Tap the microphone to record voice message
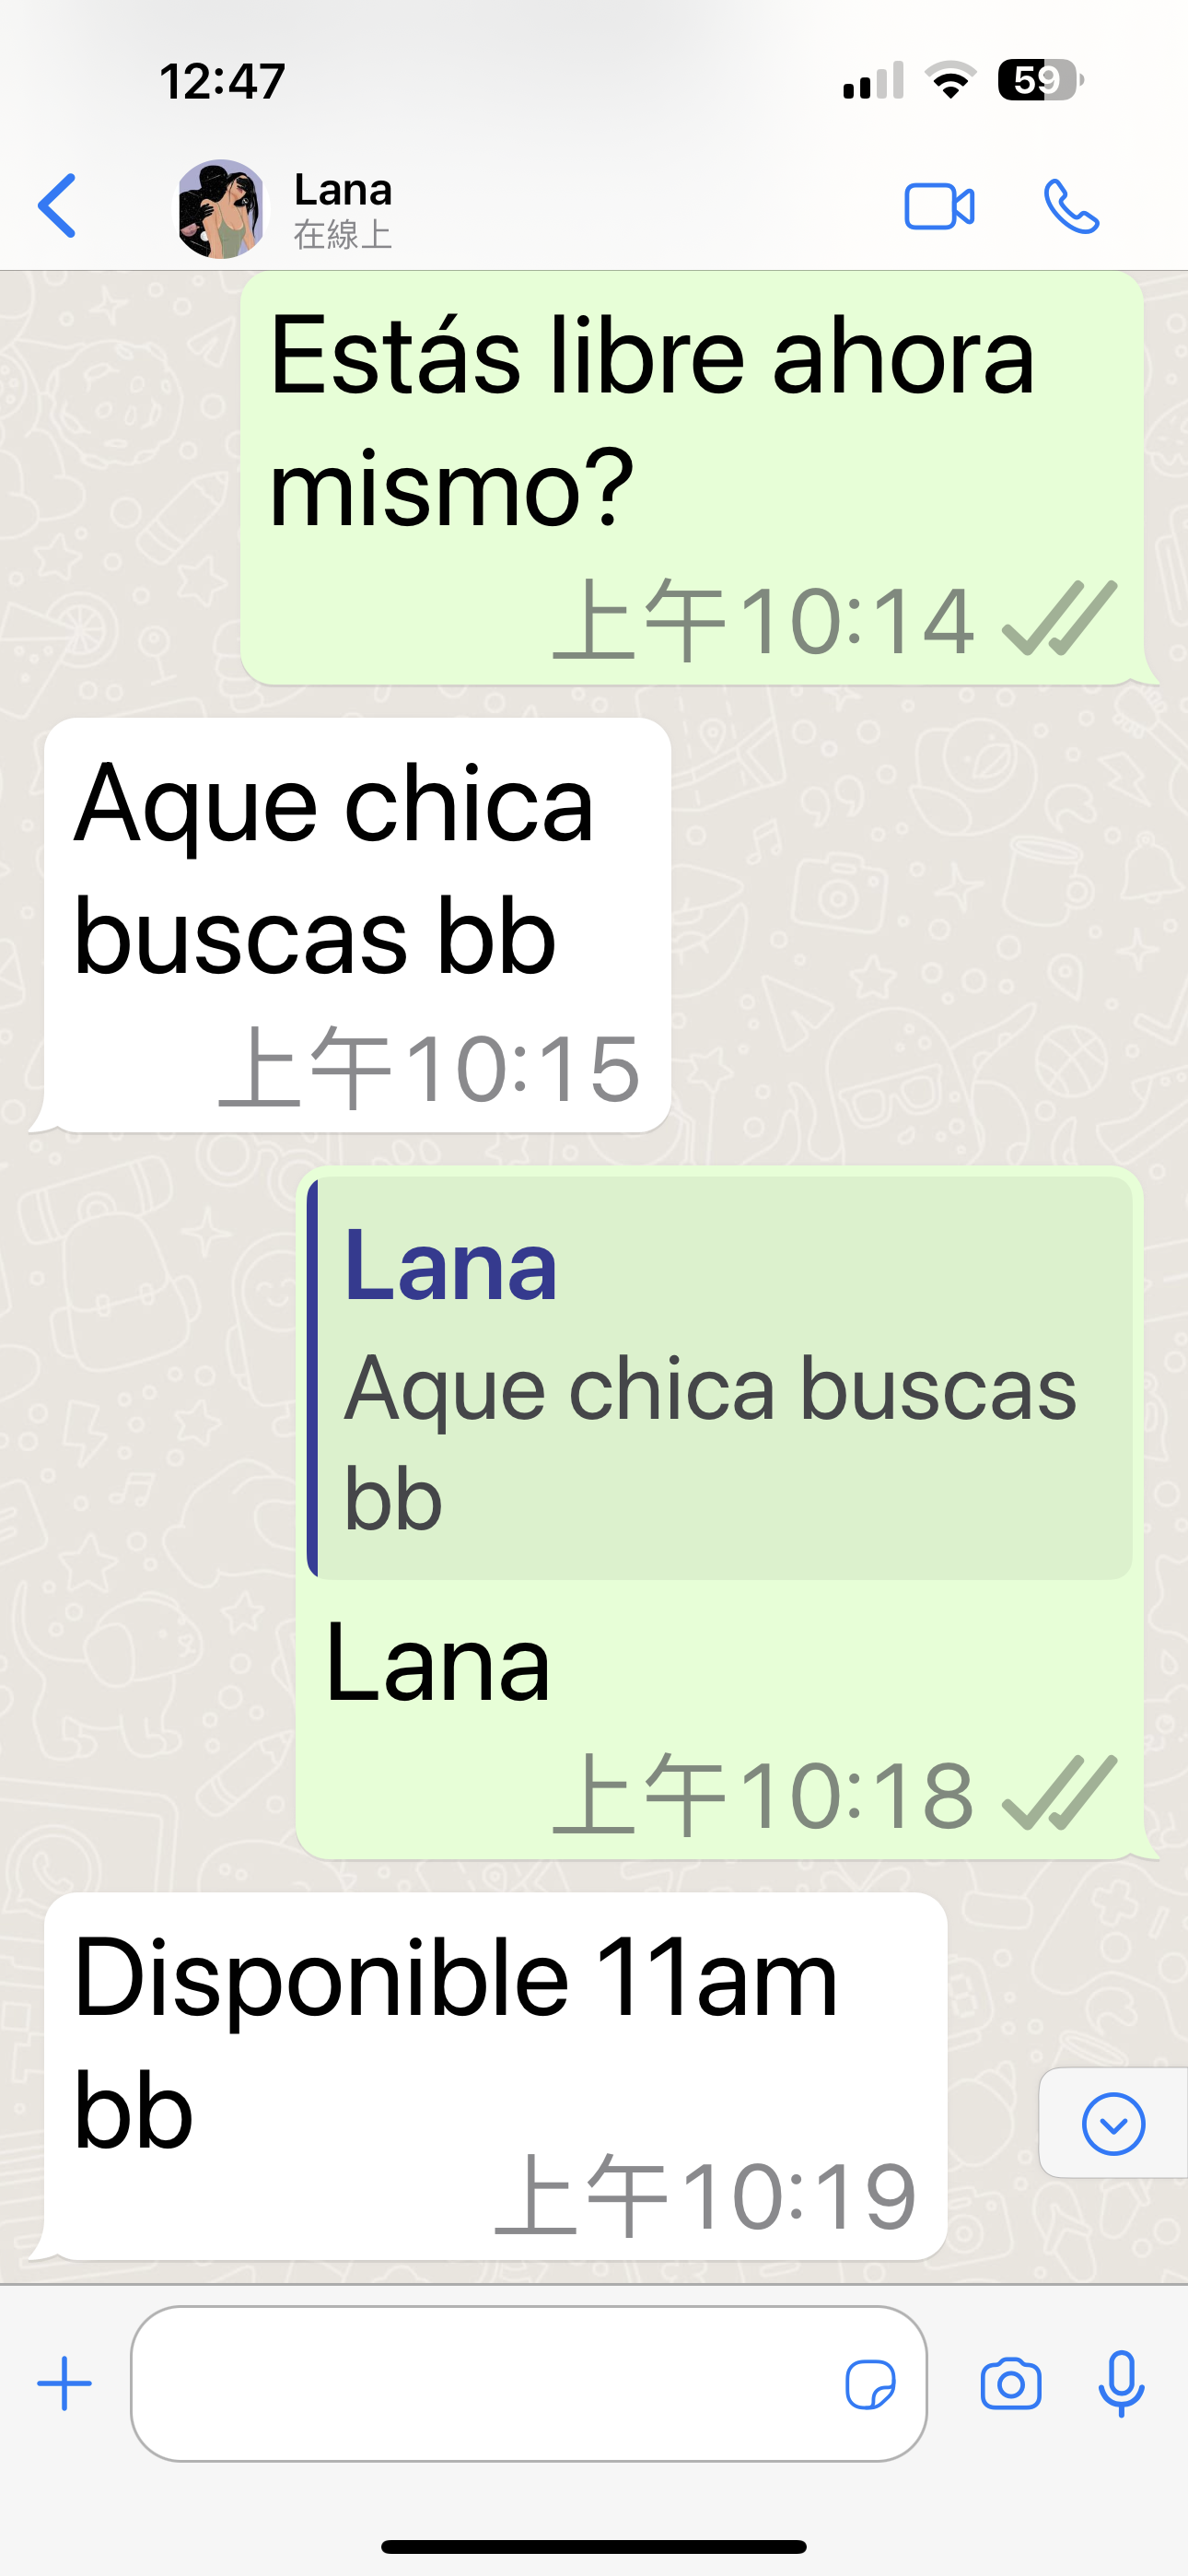The height and width of the screenshot is (2576, 1188). tap(1121, 2385)
